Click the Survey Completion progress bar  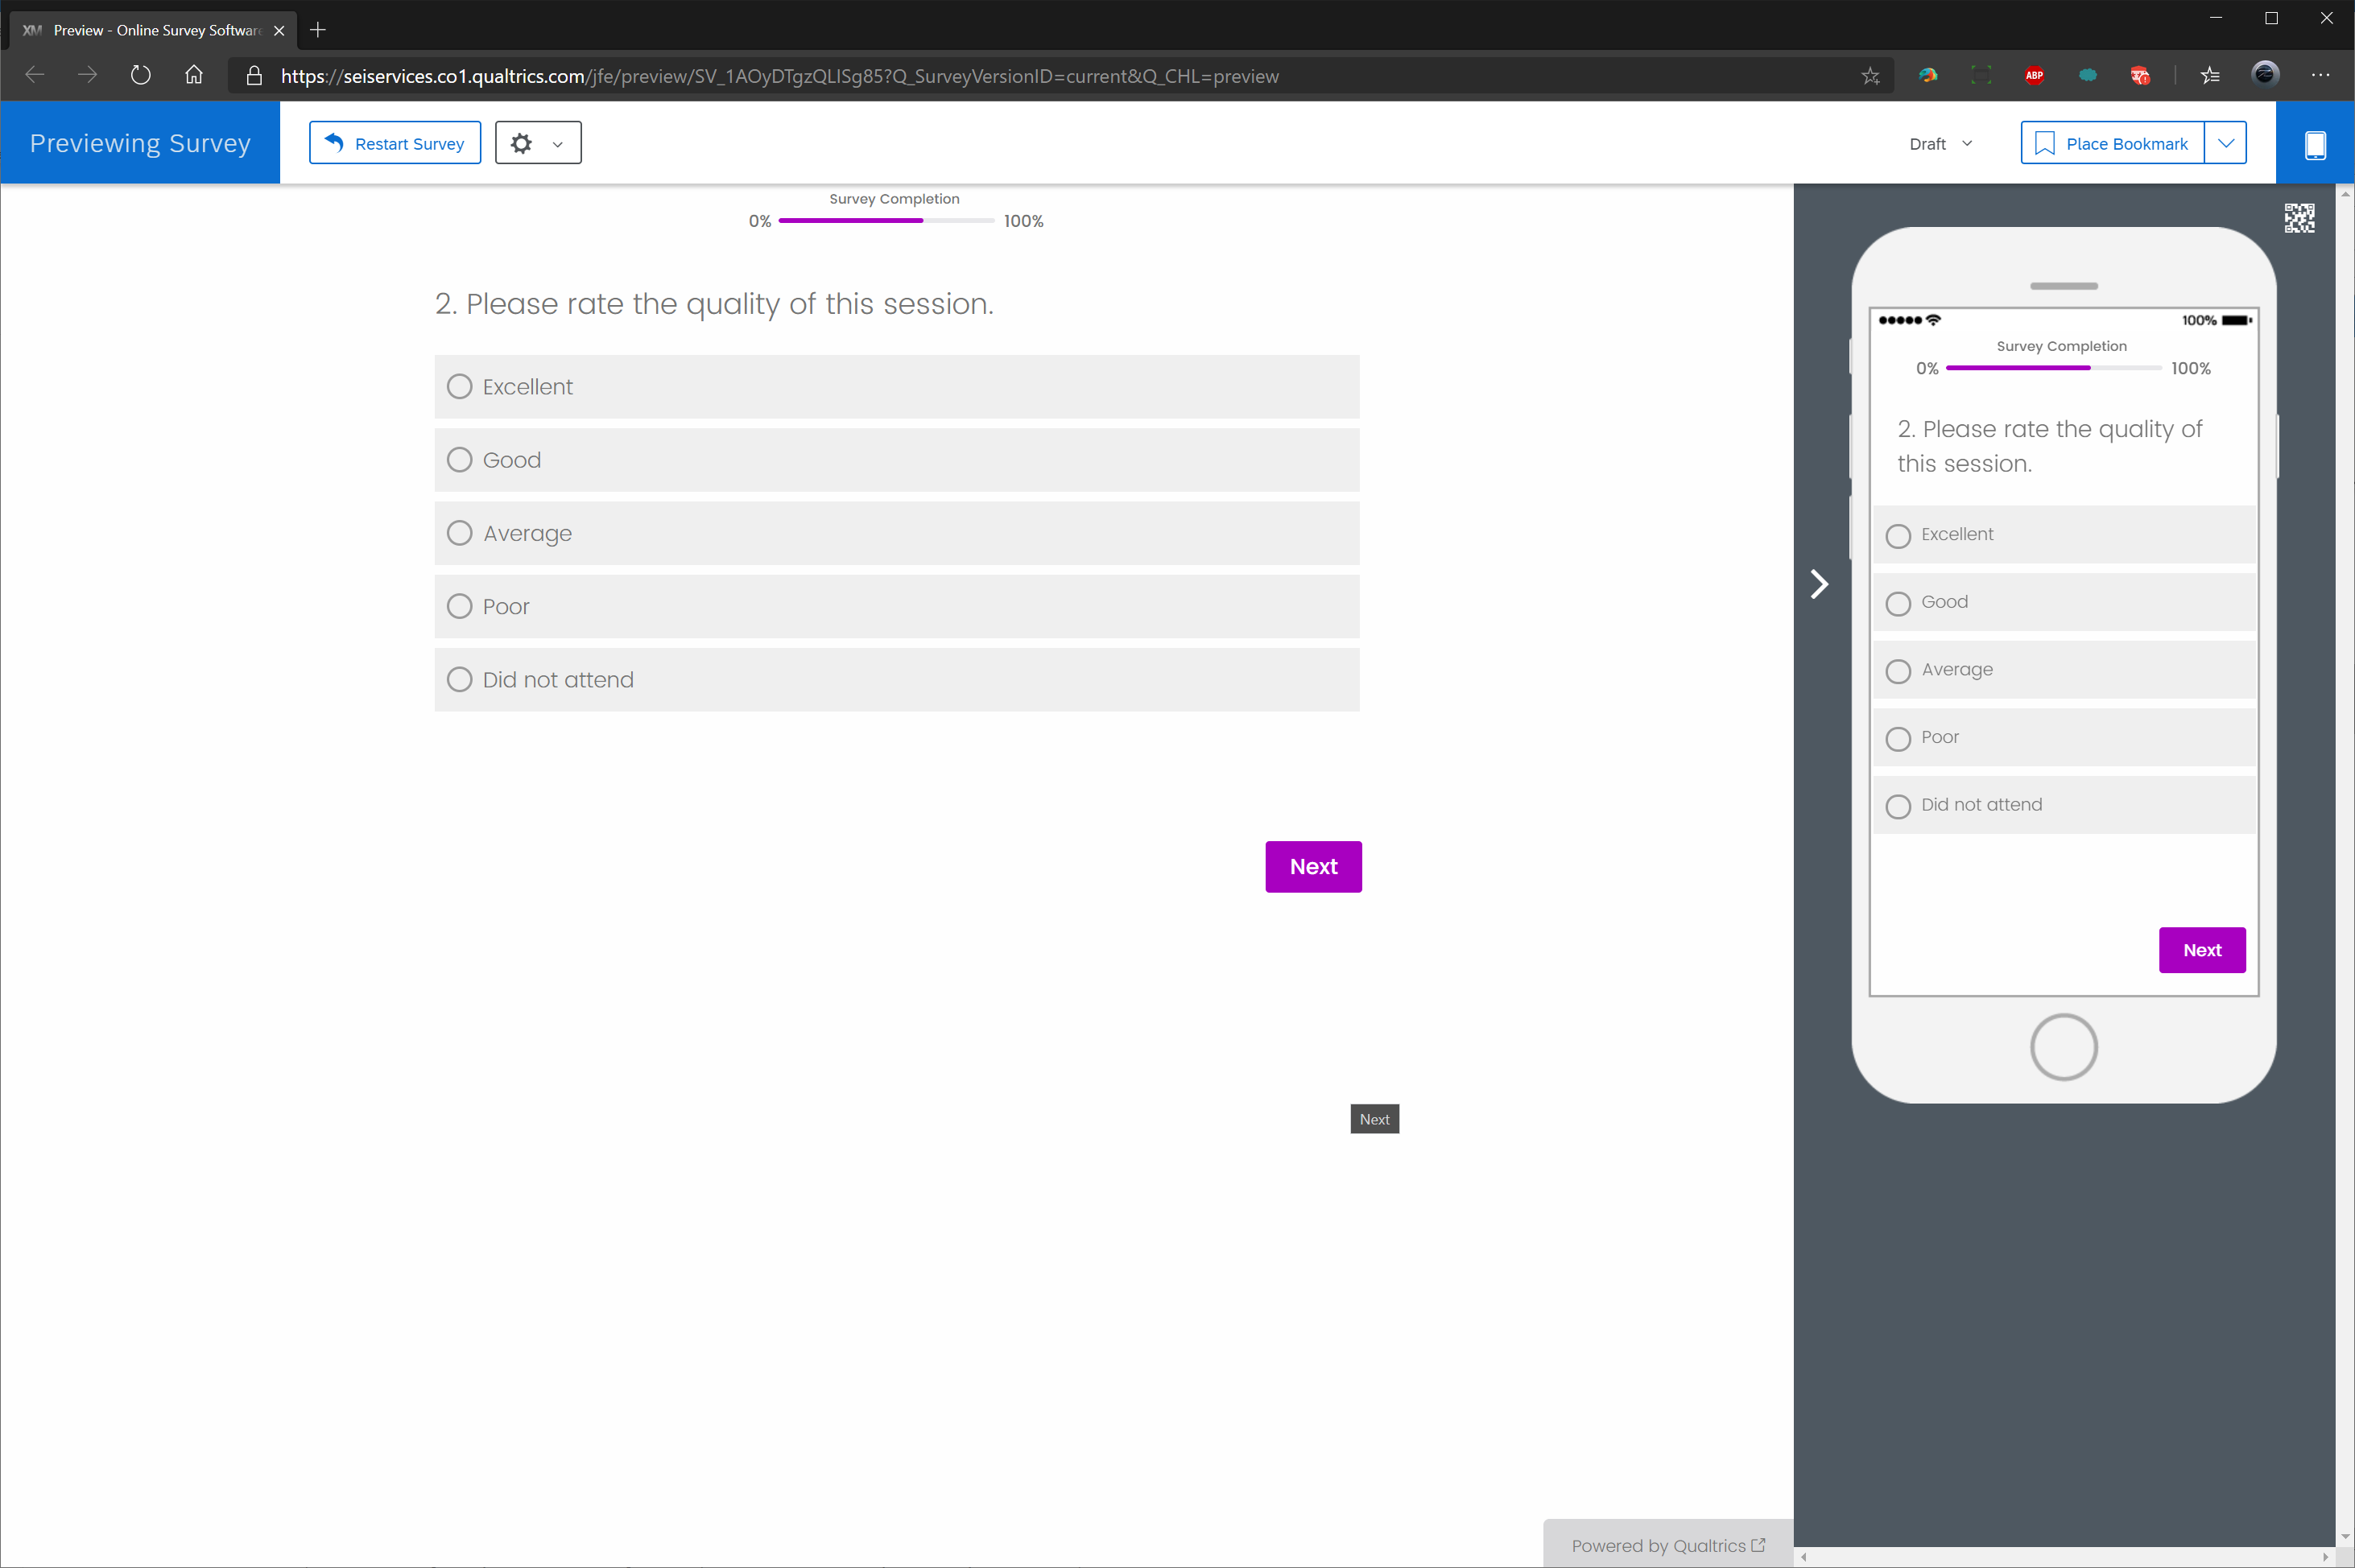point(886,221)
